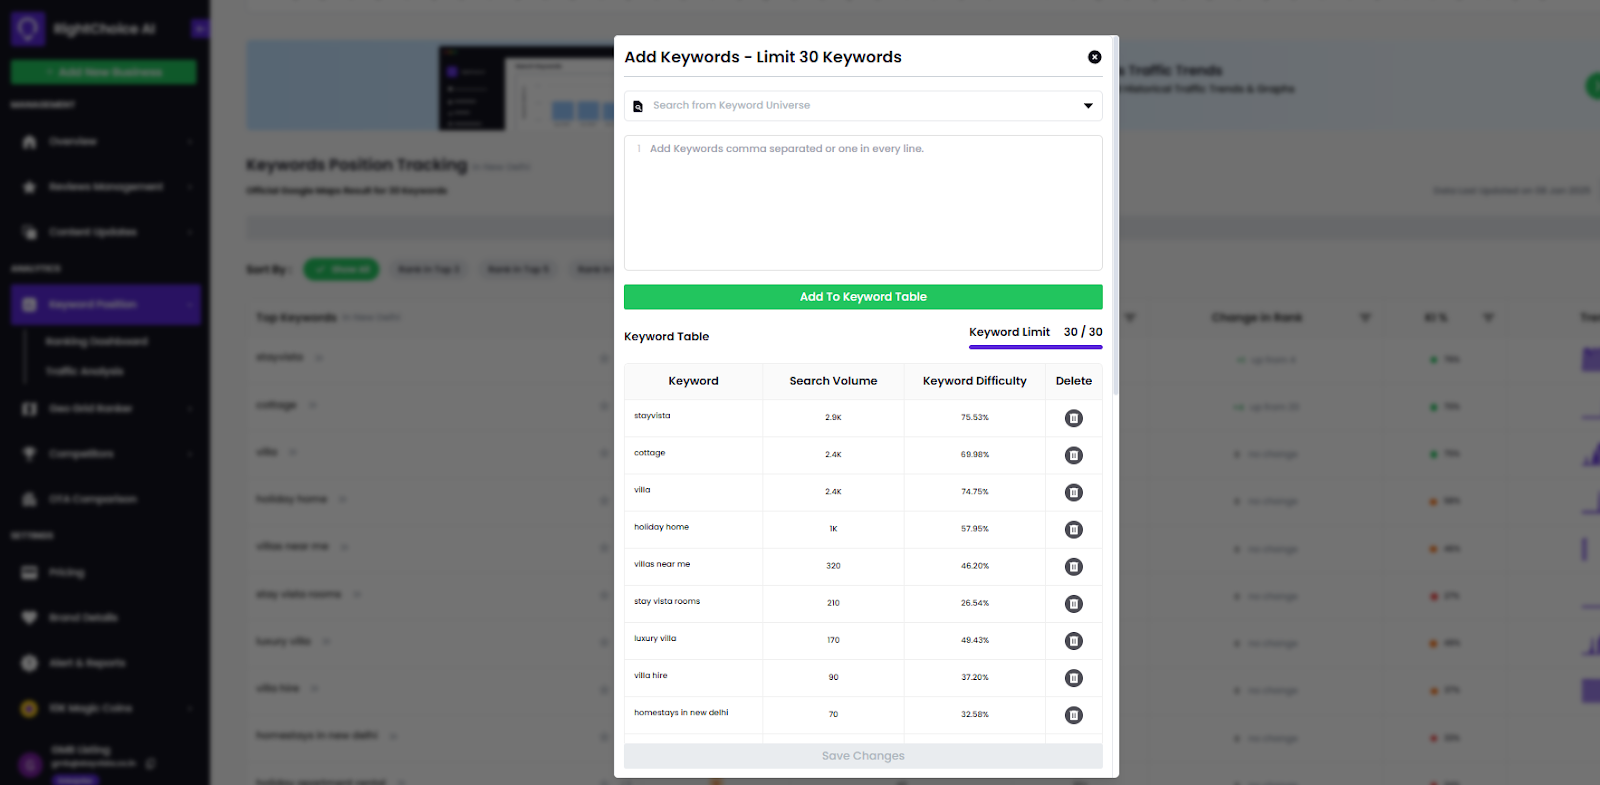Click the RightChoice AI logo icon

pyautogui.click(x=28, y=29)
